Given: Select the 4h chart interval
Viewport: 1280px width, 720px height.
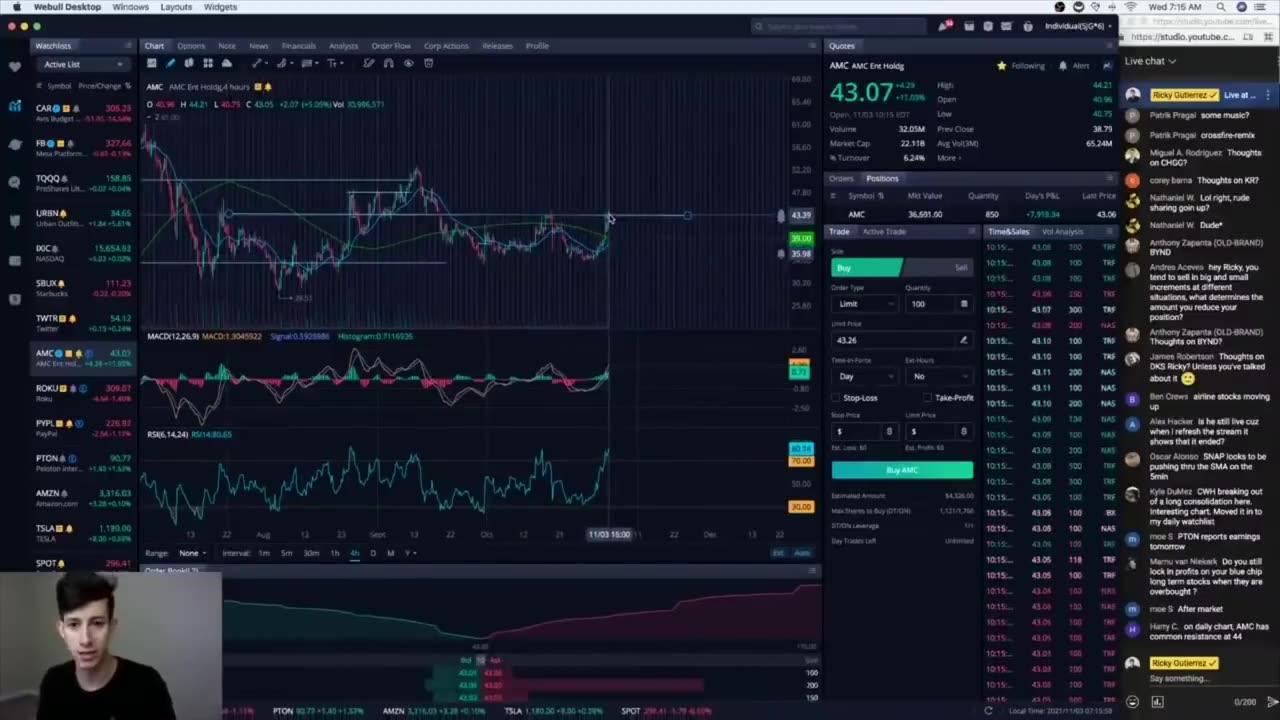Looking at the screenshot, I should click(x=354, y=553).
